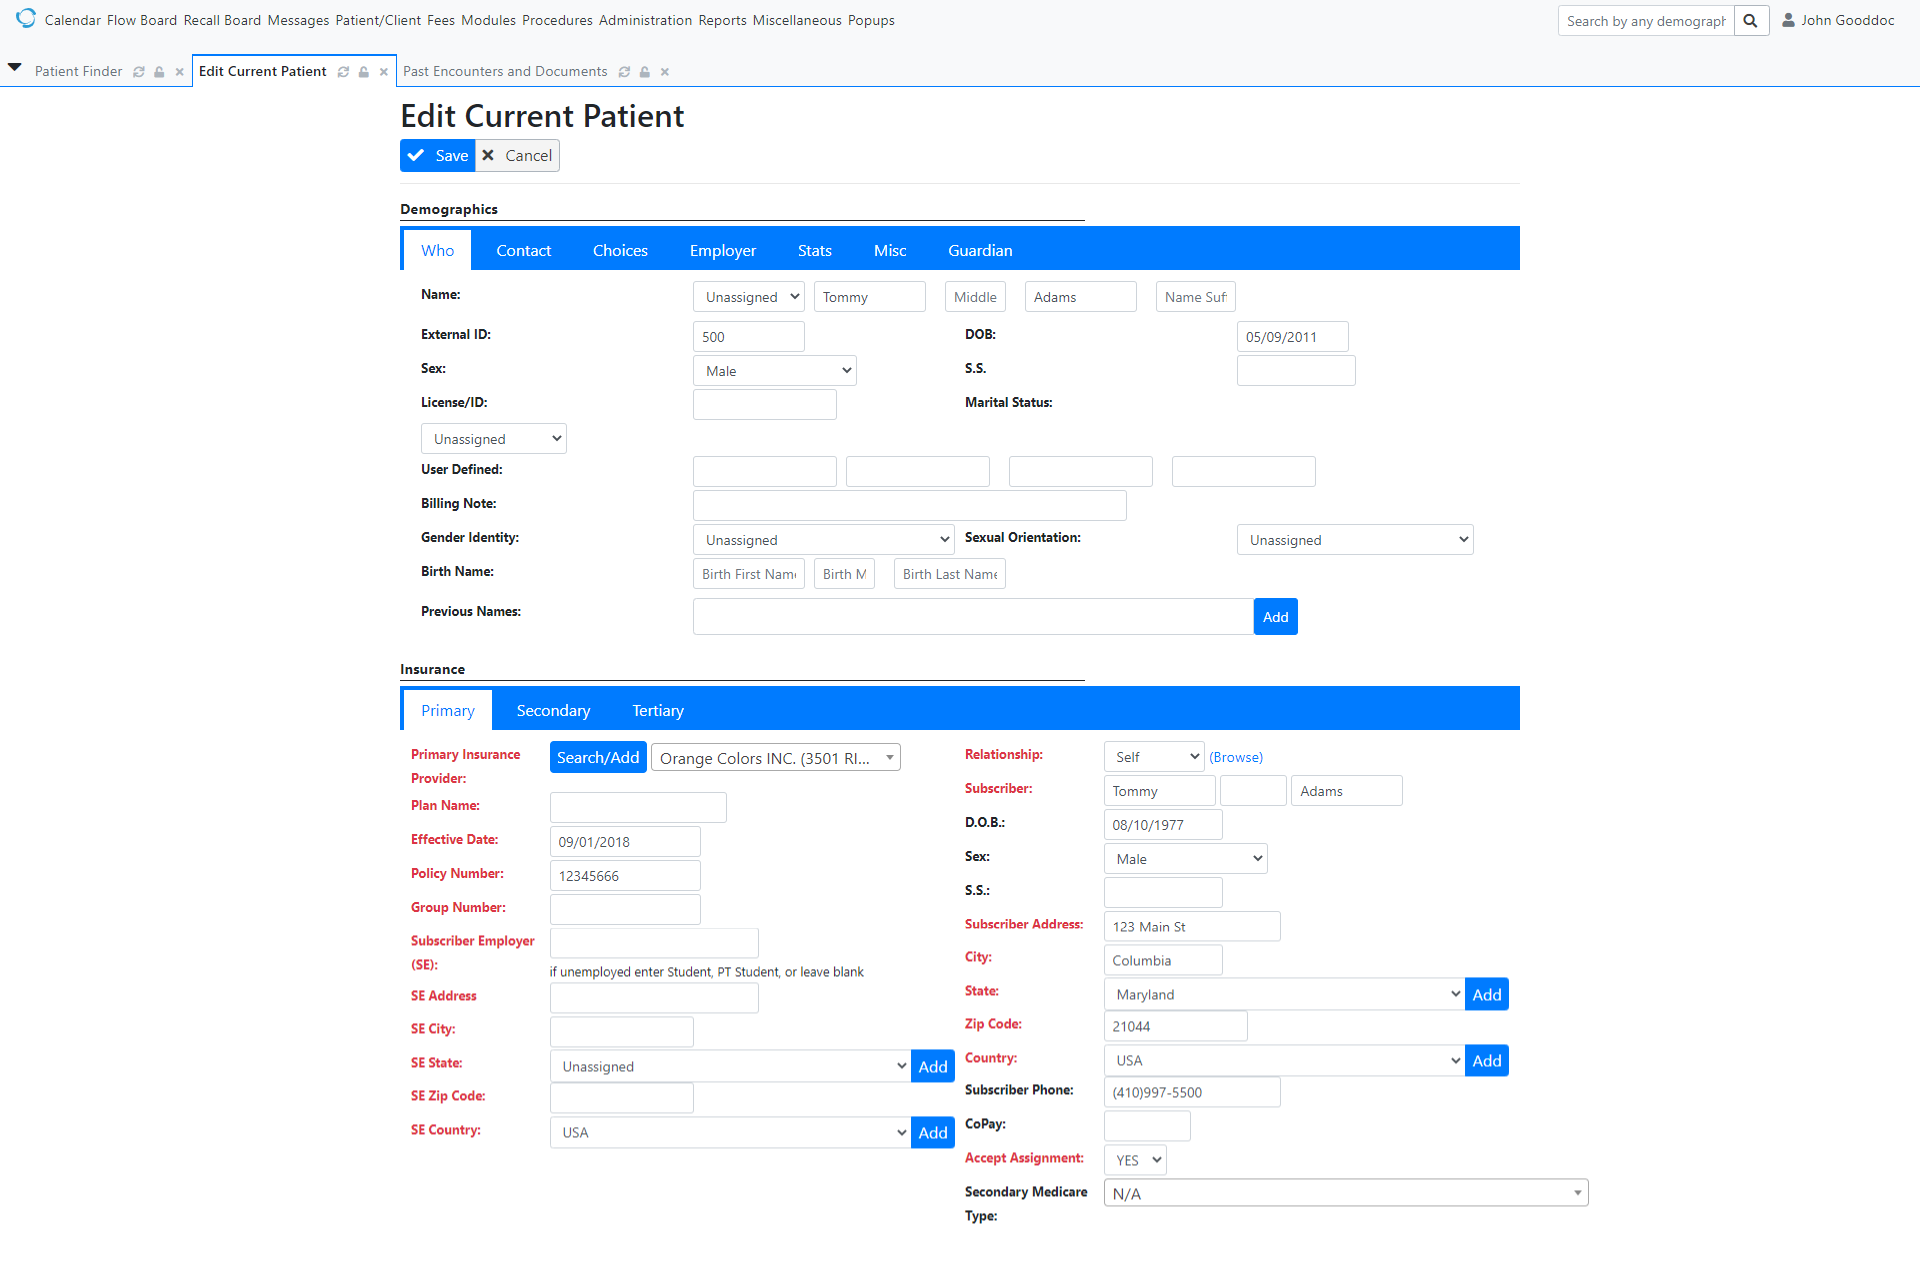The height and width of the screenshot is (1282, 1920).
Task: Open the Accept Assignment dropdown
Action: [x=1134, y=1159]
